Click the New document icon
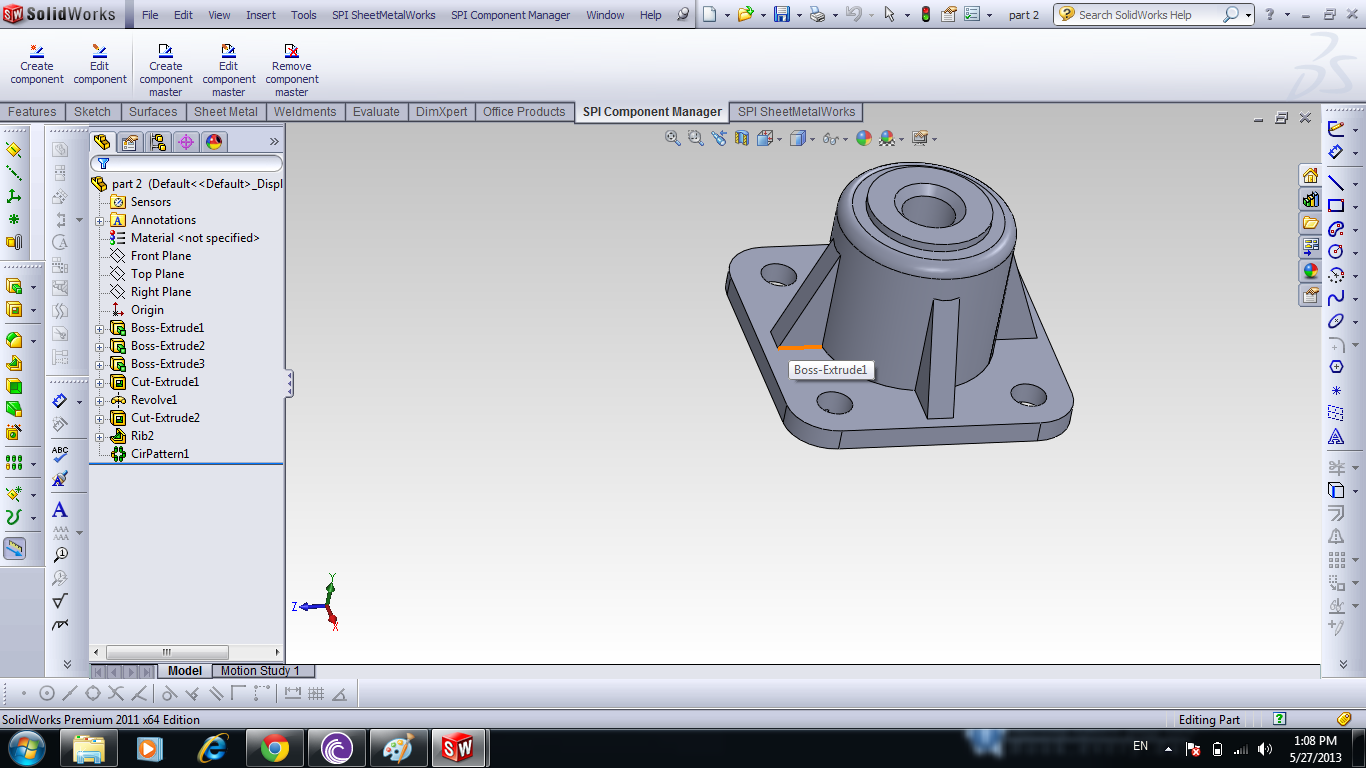The width and height of the screenshot is (1366, 768). pos(709,15)
